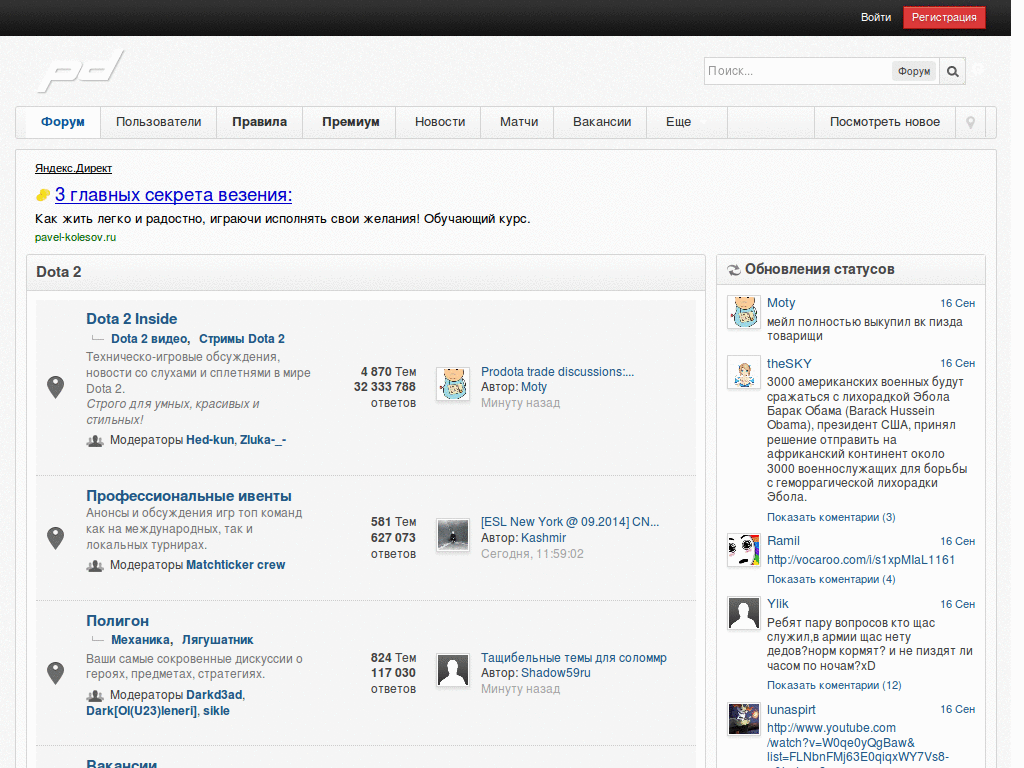Viewport: 1024px width, 768px height.
Task: Click the Войти login link
Action: click(876, 17)
